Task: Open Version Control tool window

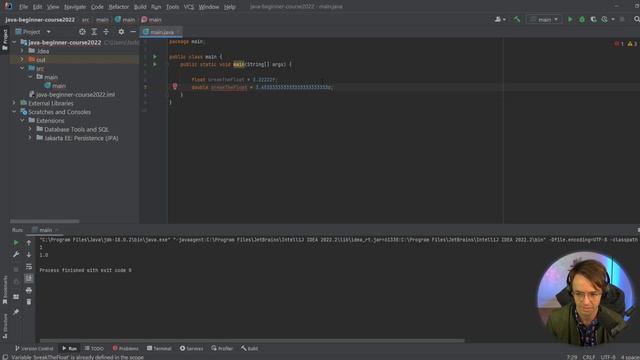Action: pos(34,349)
